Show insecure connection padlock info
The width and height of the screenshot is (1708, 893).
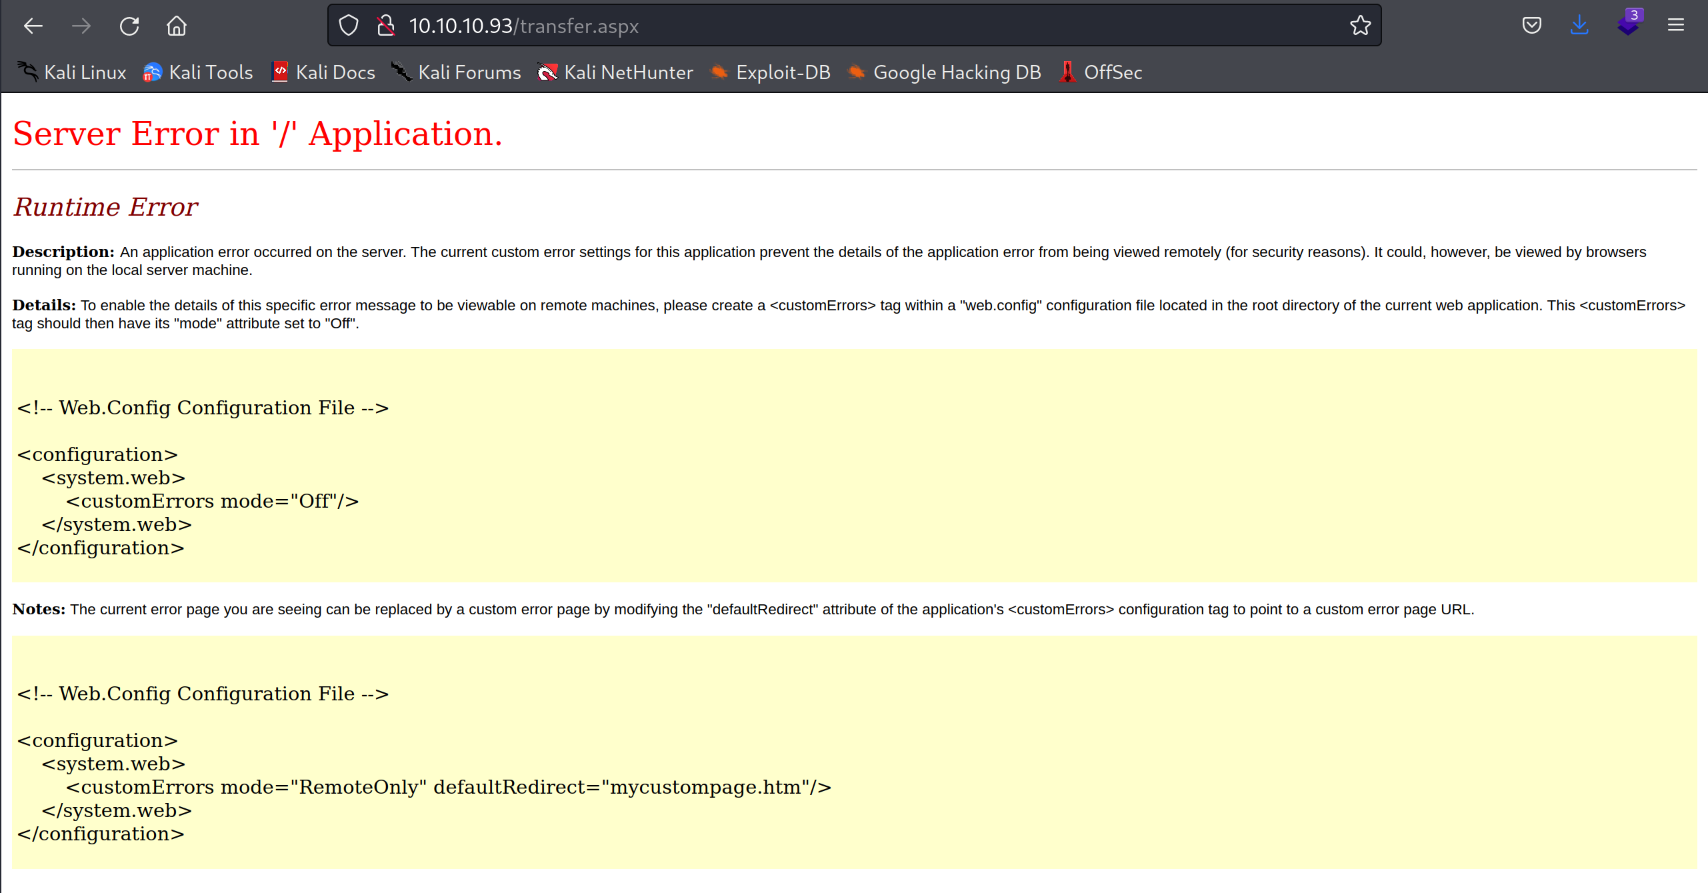[x=386, y=26]
